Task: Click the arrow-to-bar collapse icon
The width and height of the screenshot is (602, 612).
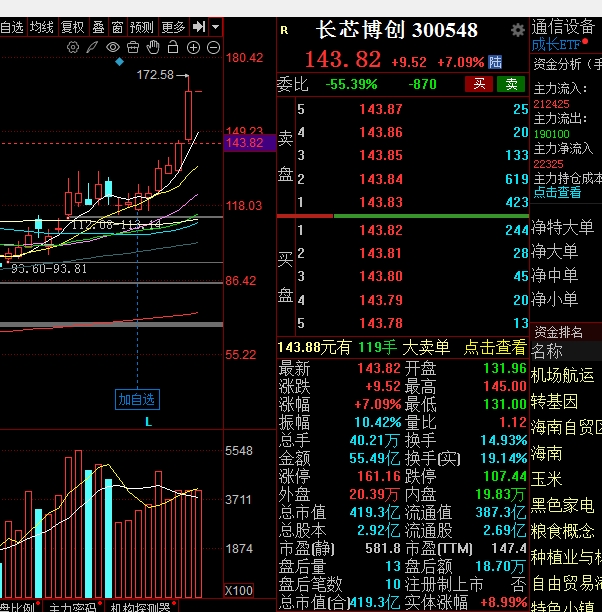Action: tap(199, 27)
